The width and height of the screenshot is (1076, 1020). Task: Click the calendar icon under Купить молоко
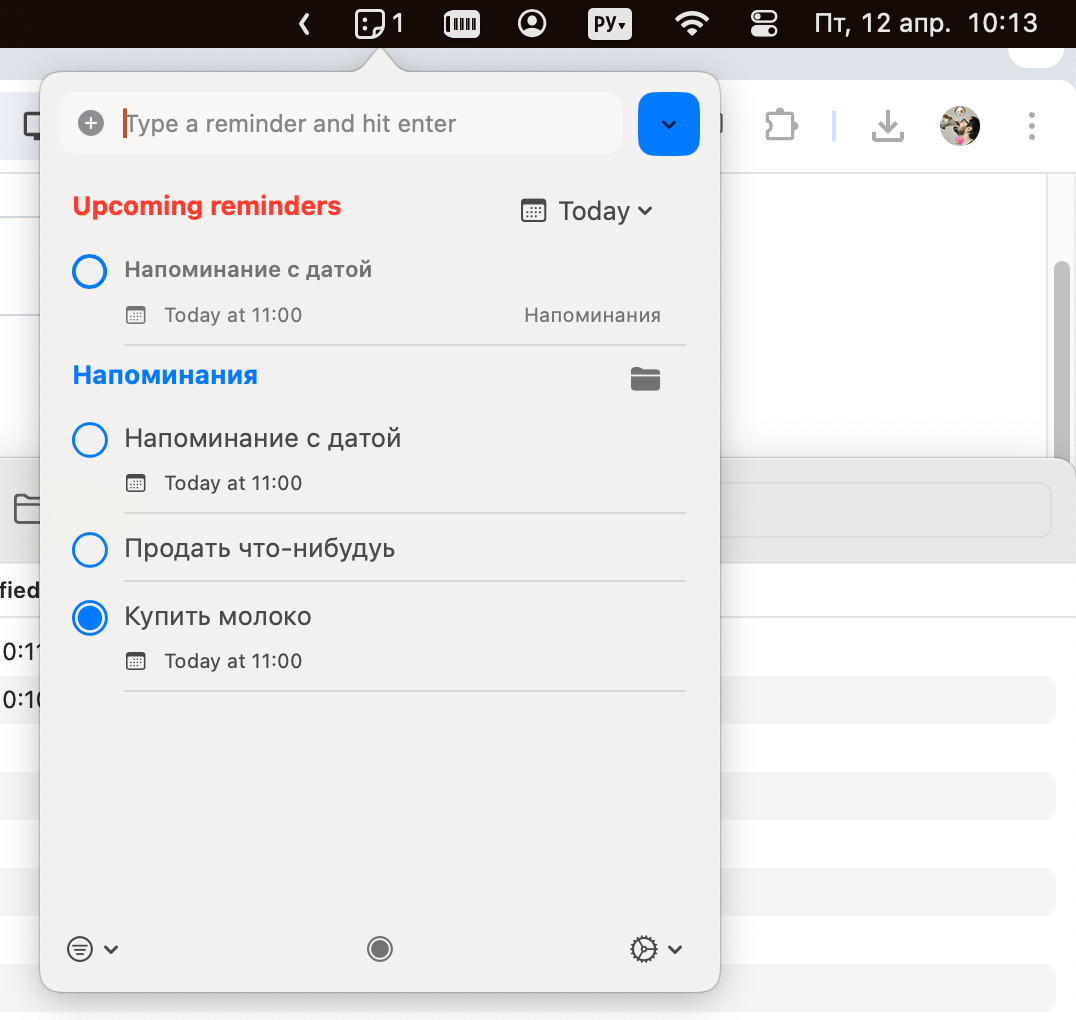(136, 661)
